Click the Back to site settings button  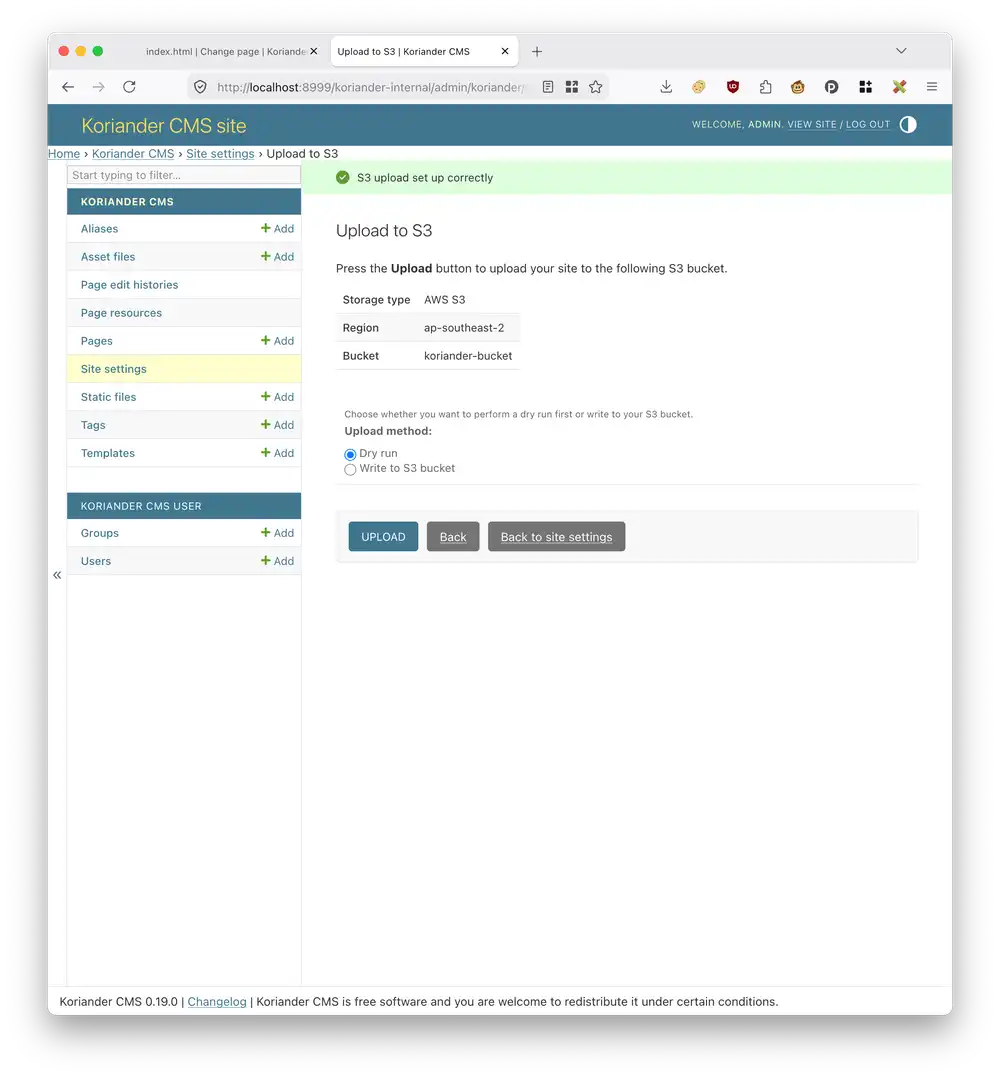556,537
